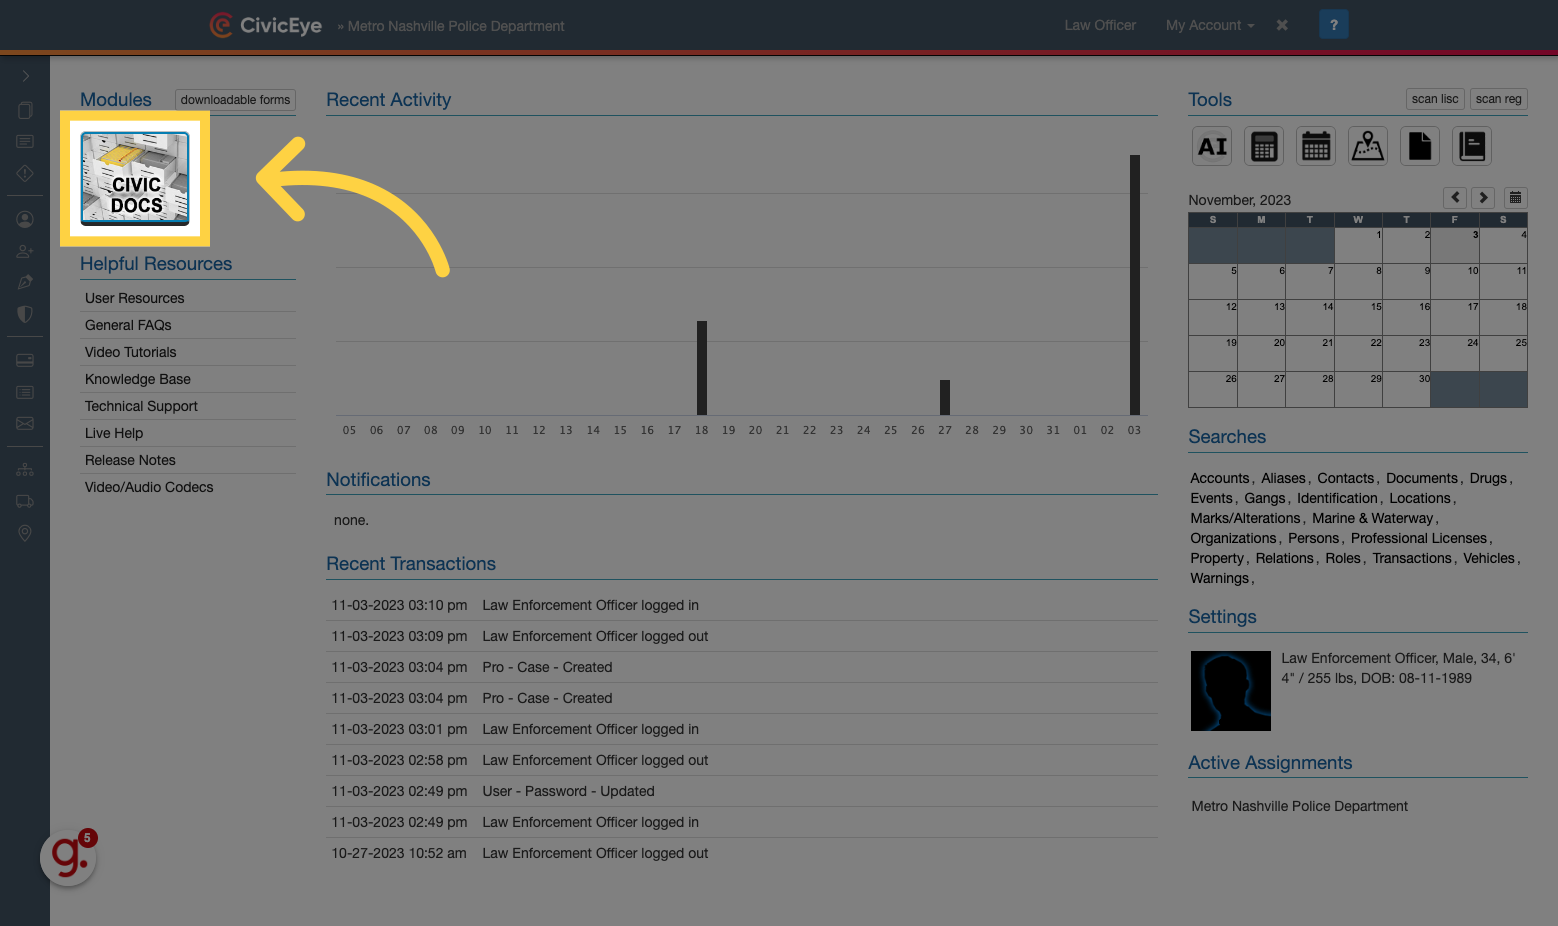The image size is (1558, 926).
Task: Search Documents
Action: [x=1422, y=478]
